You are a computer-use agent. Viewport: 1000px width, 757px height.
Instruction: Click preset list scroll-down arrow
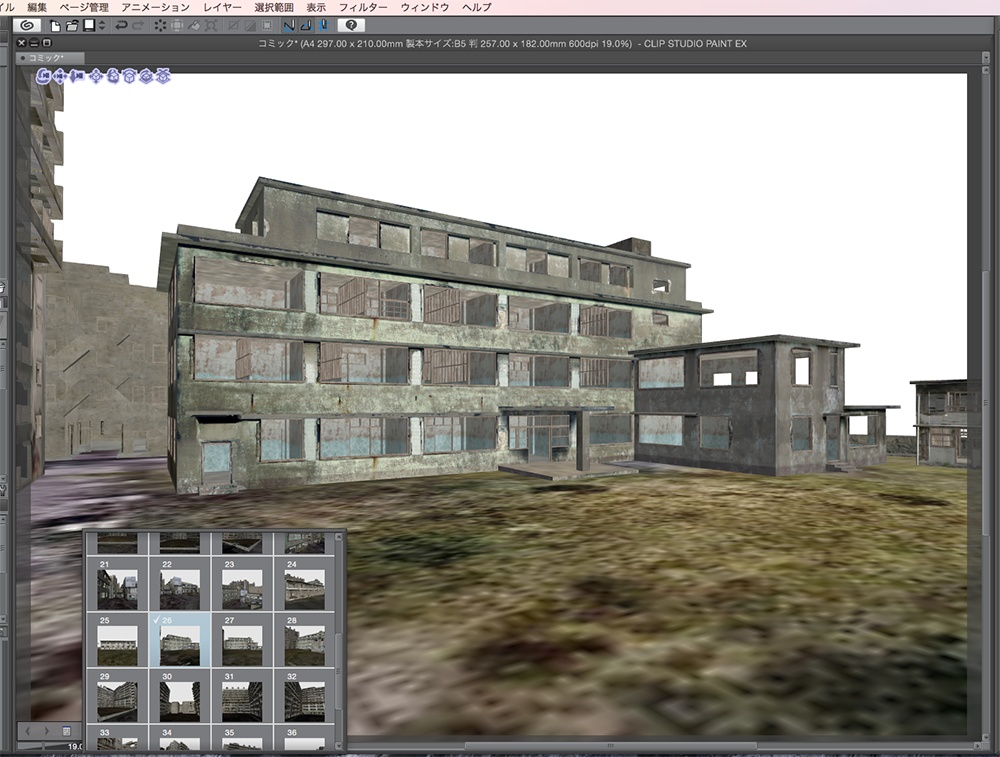coord(339,744)
